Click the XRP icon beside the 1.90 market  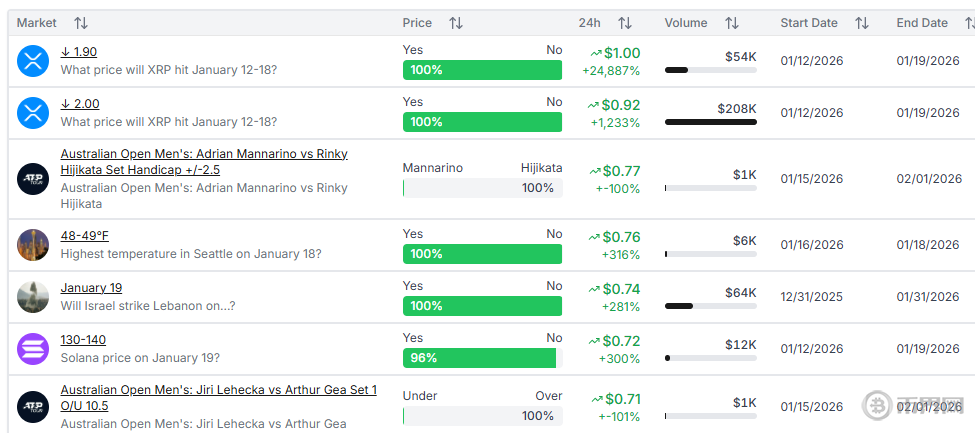tap(33, 61)
